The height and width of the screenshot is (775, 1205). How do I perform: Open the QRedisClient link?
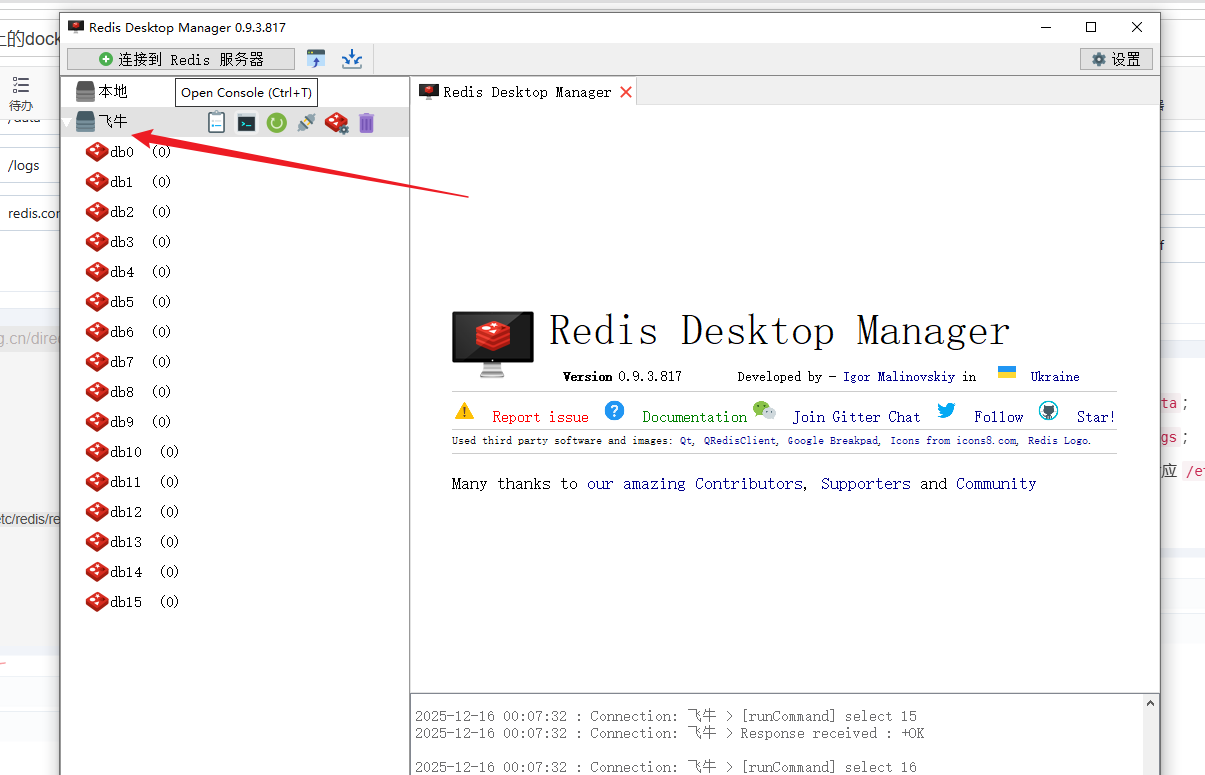pyautogui.click(x=741, y=441)
